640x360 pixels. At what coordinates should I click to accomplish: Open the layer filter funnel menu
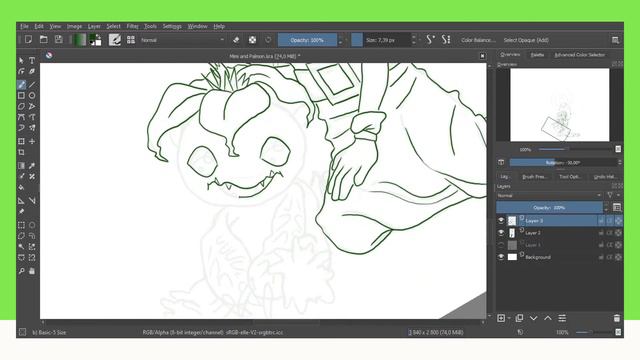point(610,196)
